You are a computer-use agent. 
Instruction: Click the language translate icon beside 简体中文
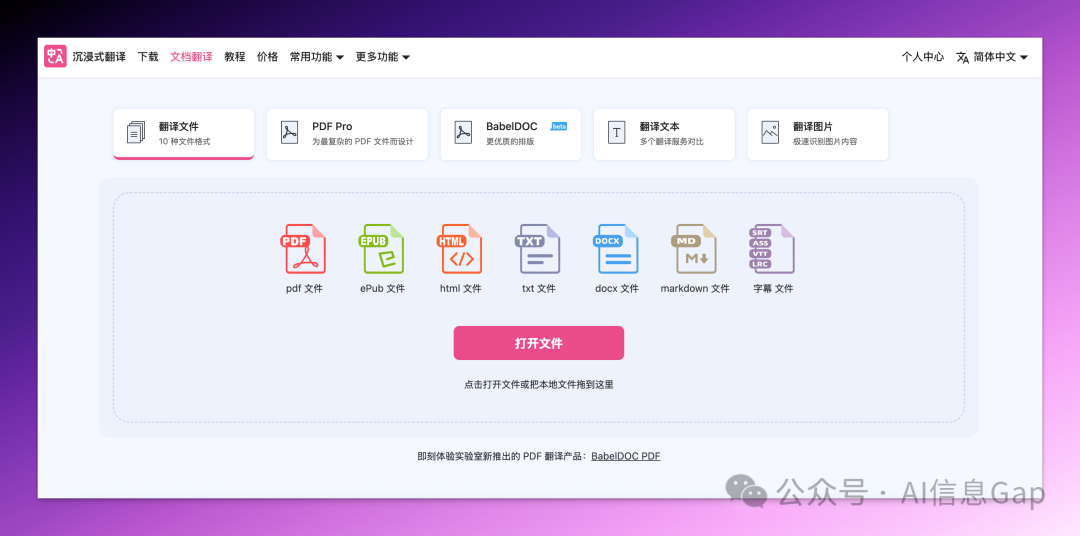click(x=962, y=57)
